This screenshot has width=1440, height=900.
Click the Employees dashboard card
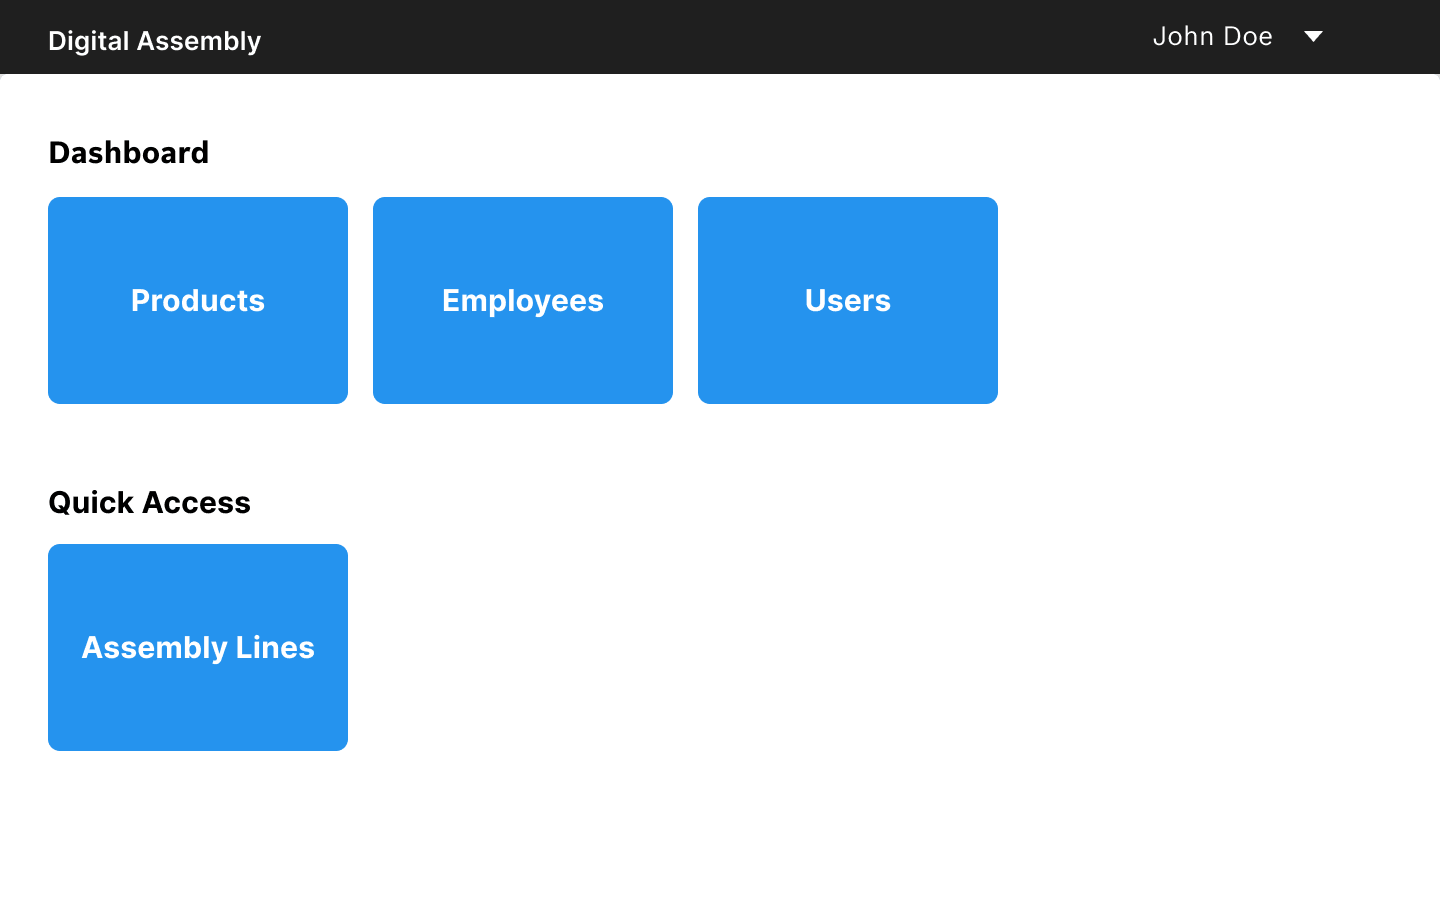(522, 300)
